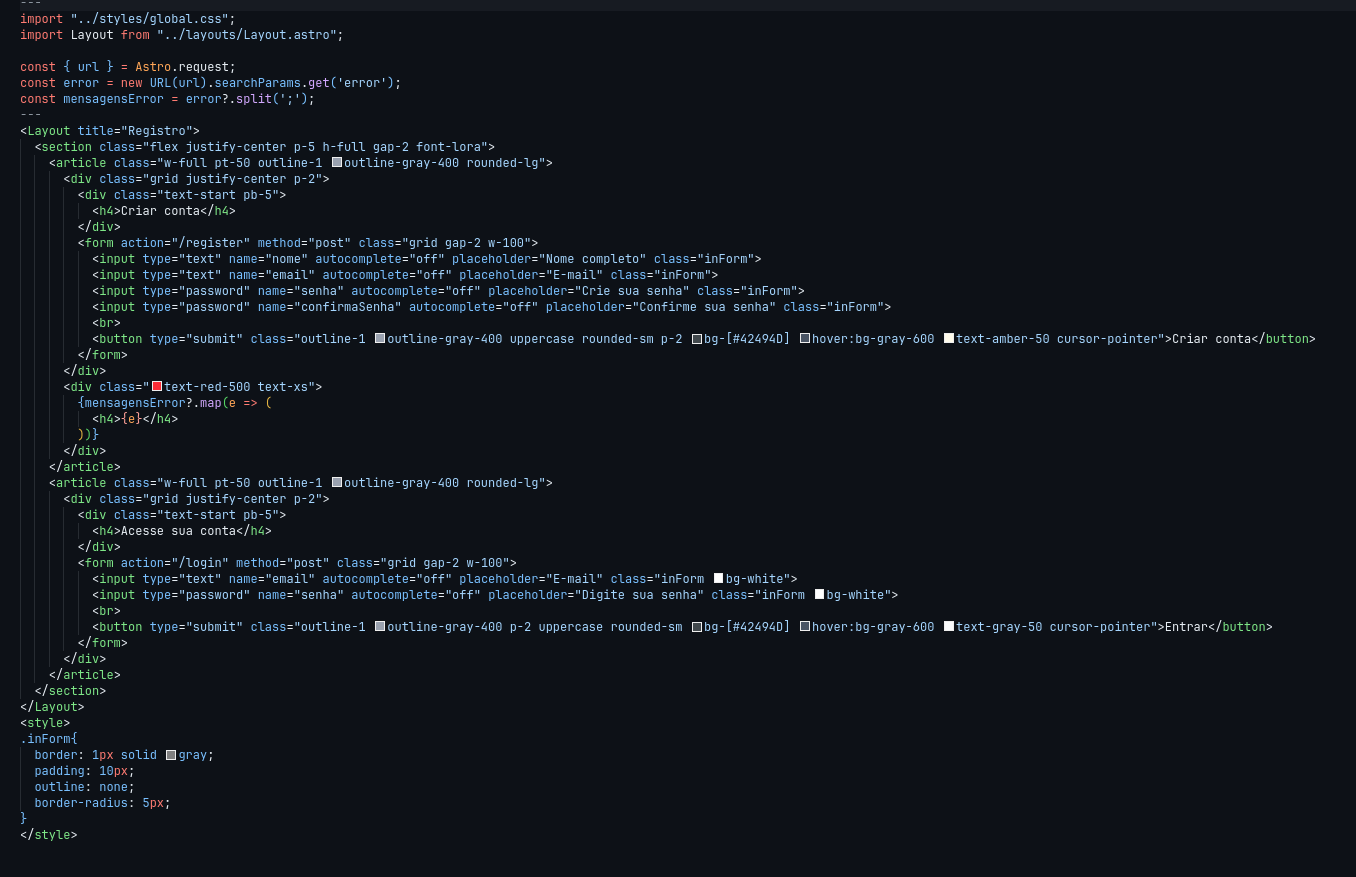The image size is (1356, 877).
Task: Click the Layout title "Registro" attribute value
Action: tap(162, 131)
